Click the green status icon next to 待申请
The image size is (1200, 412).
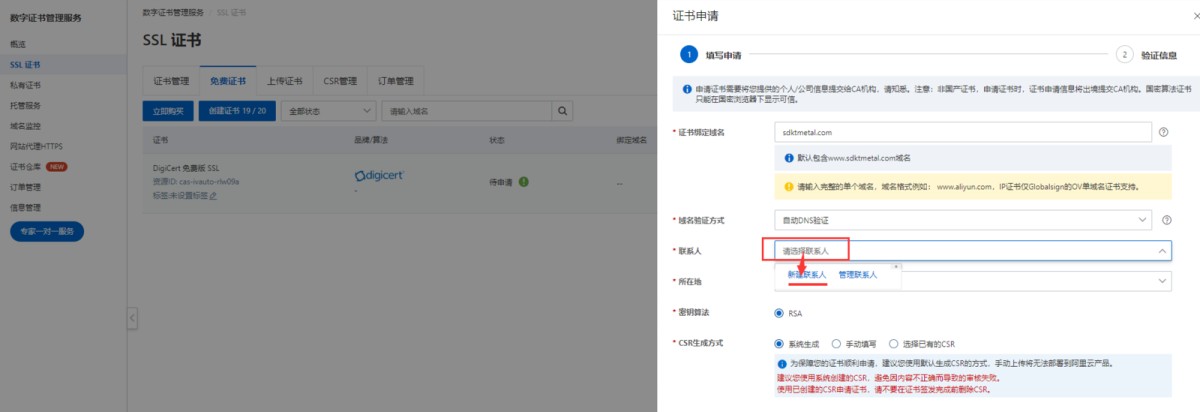pyautogui.click(x=524, y=181)
